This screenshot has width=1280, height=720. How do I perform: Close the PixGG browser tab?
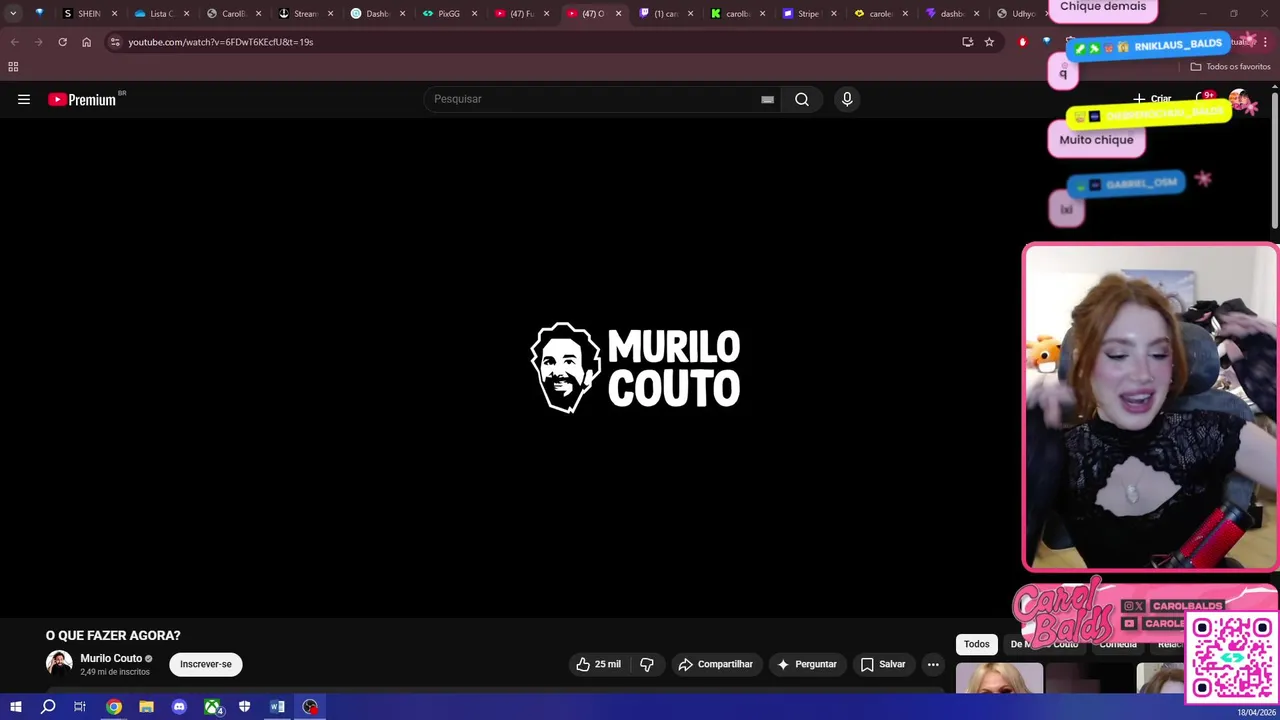coord(474,13)
